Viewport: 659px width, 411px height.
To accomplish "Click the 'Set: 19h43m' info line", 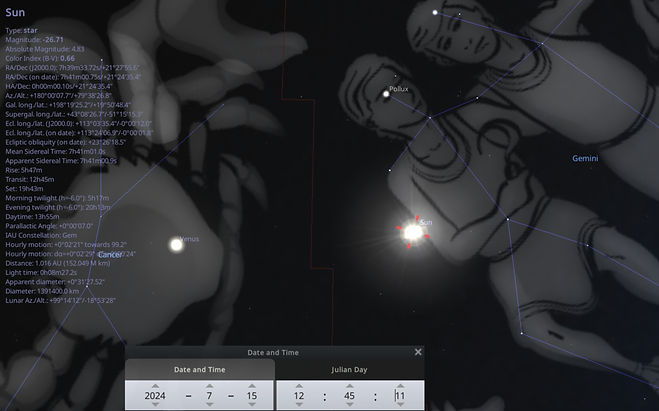I will (x=24, y=189).
